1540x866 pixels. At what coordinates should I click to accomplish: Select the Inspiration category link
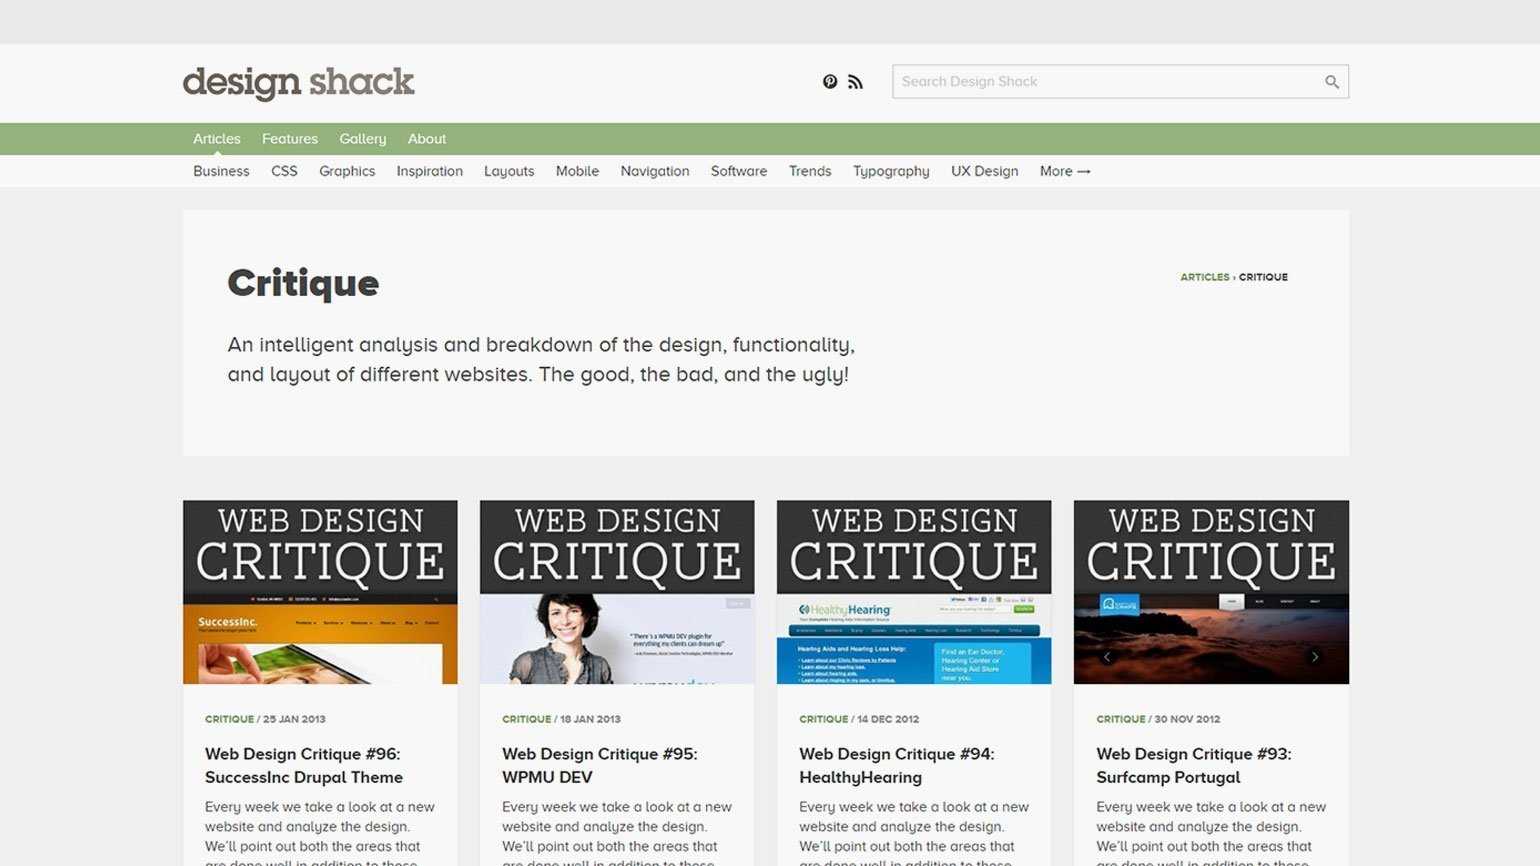tap(429, 171)
